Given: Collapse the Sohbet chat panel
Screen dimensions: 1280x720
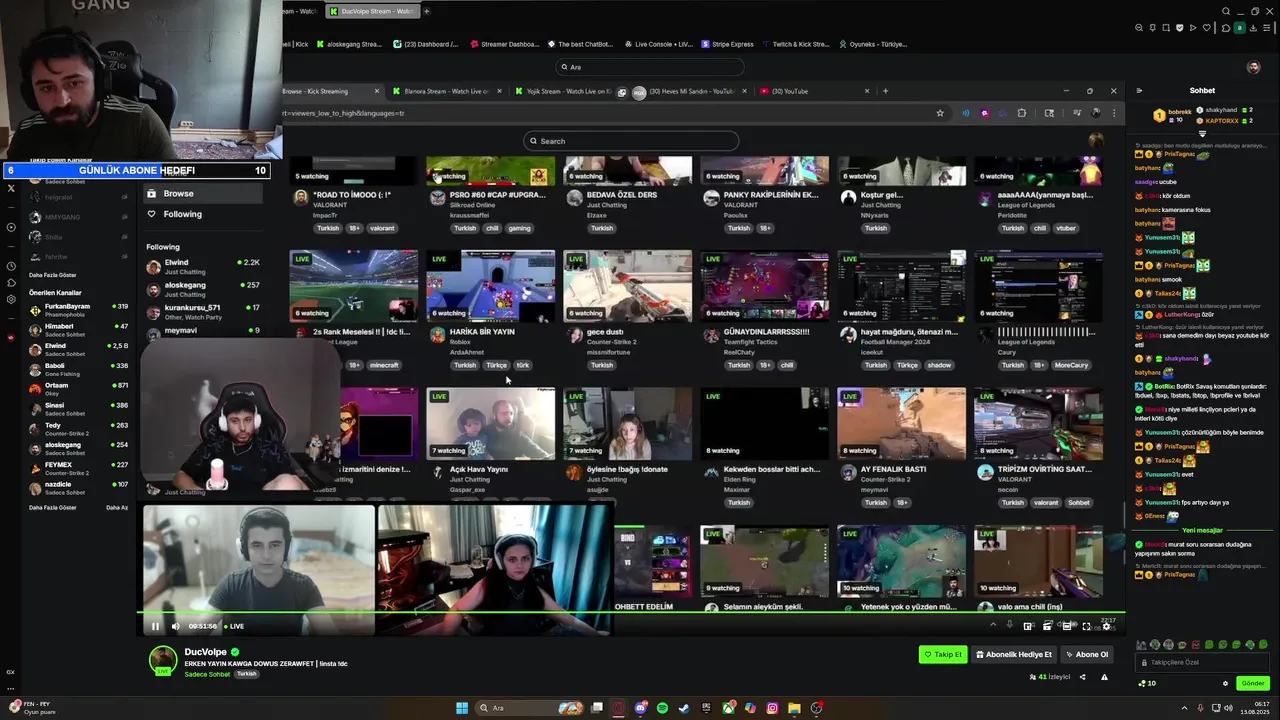Looking at the screenshot, I should pyautogui.click(x=1138, y=91).
